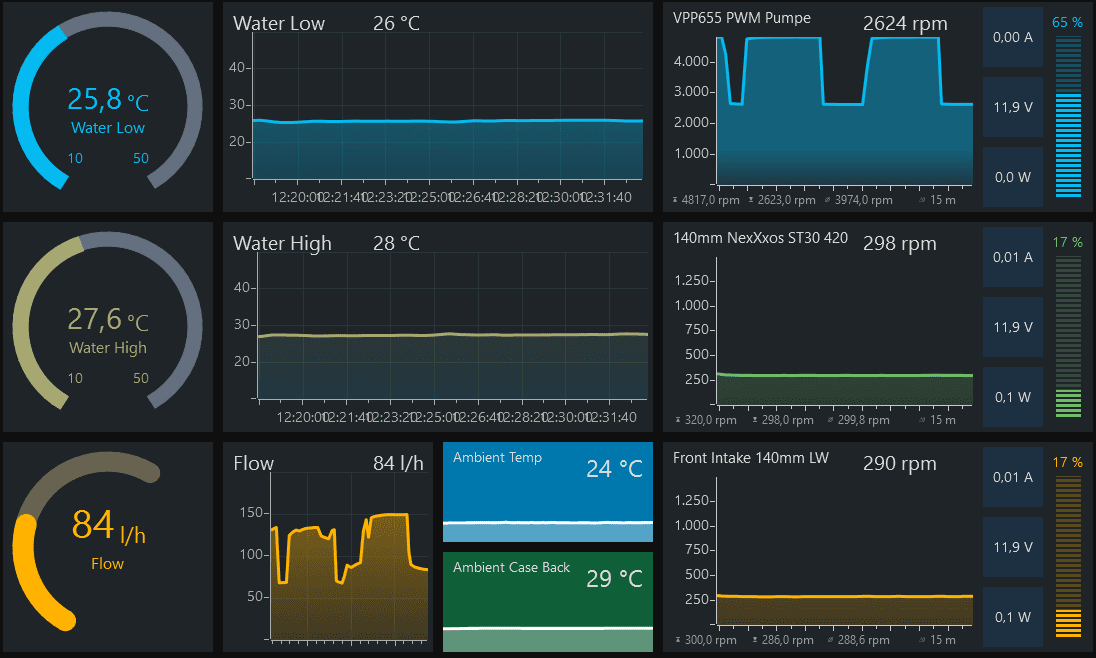Open the Ambient Case Back 29 °C tile
This screenshot has height=658, width=1096.
pos(548,602)
